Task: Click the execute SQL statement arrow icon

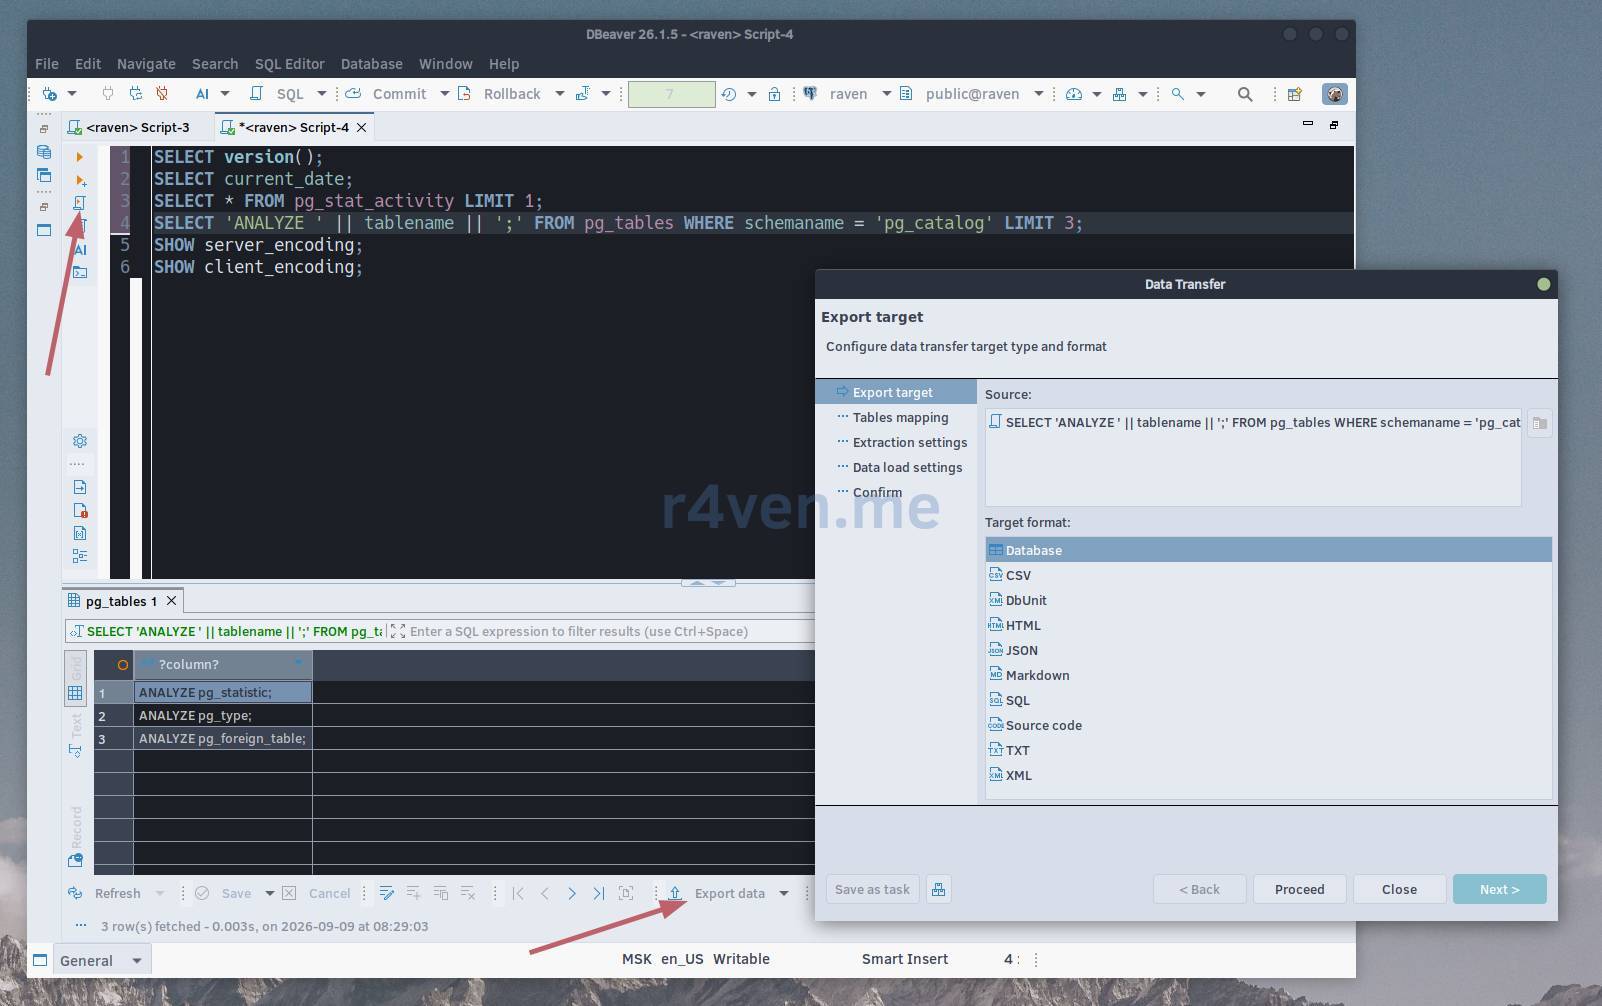Action: pyautogui.click(x=80, y=157)
